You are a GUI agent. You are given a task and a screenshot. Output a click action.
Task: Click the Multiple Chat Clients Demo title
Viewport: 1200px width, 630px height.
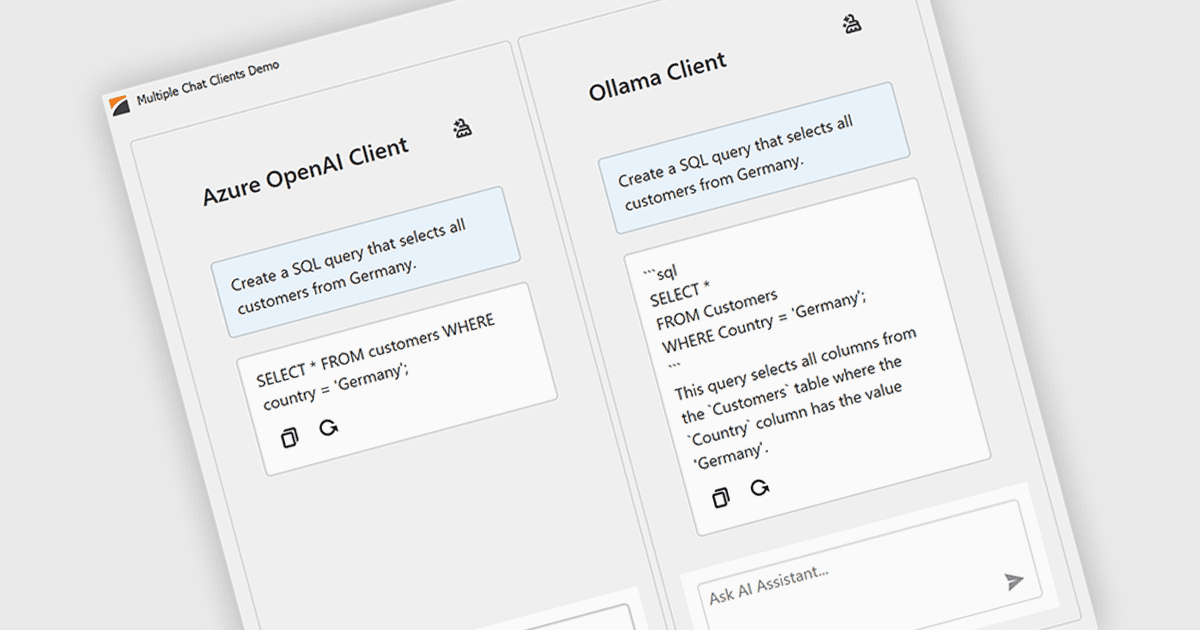pyautogui.click(x=208, y=83)
